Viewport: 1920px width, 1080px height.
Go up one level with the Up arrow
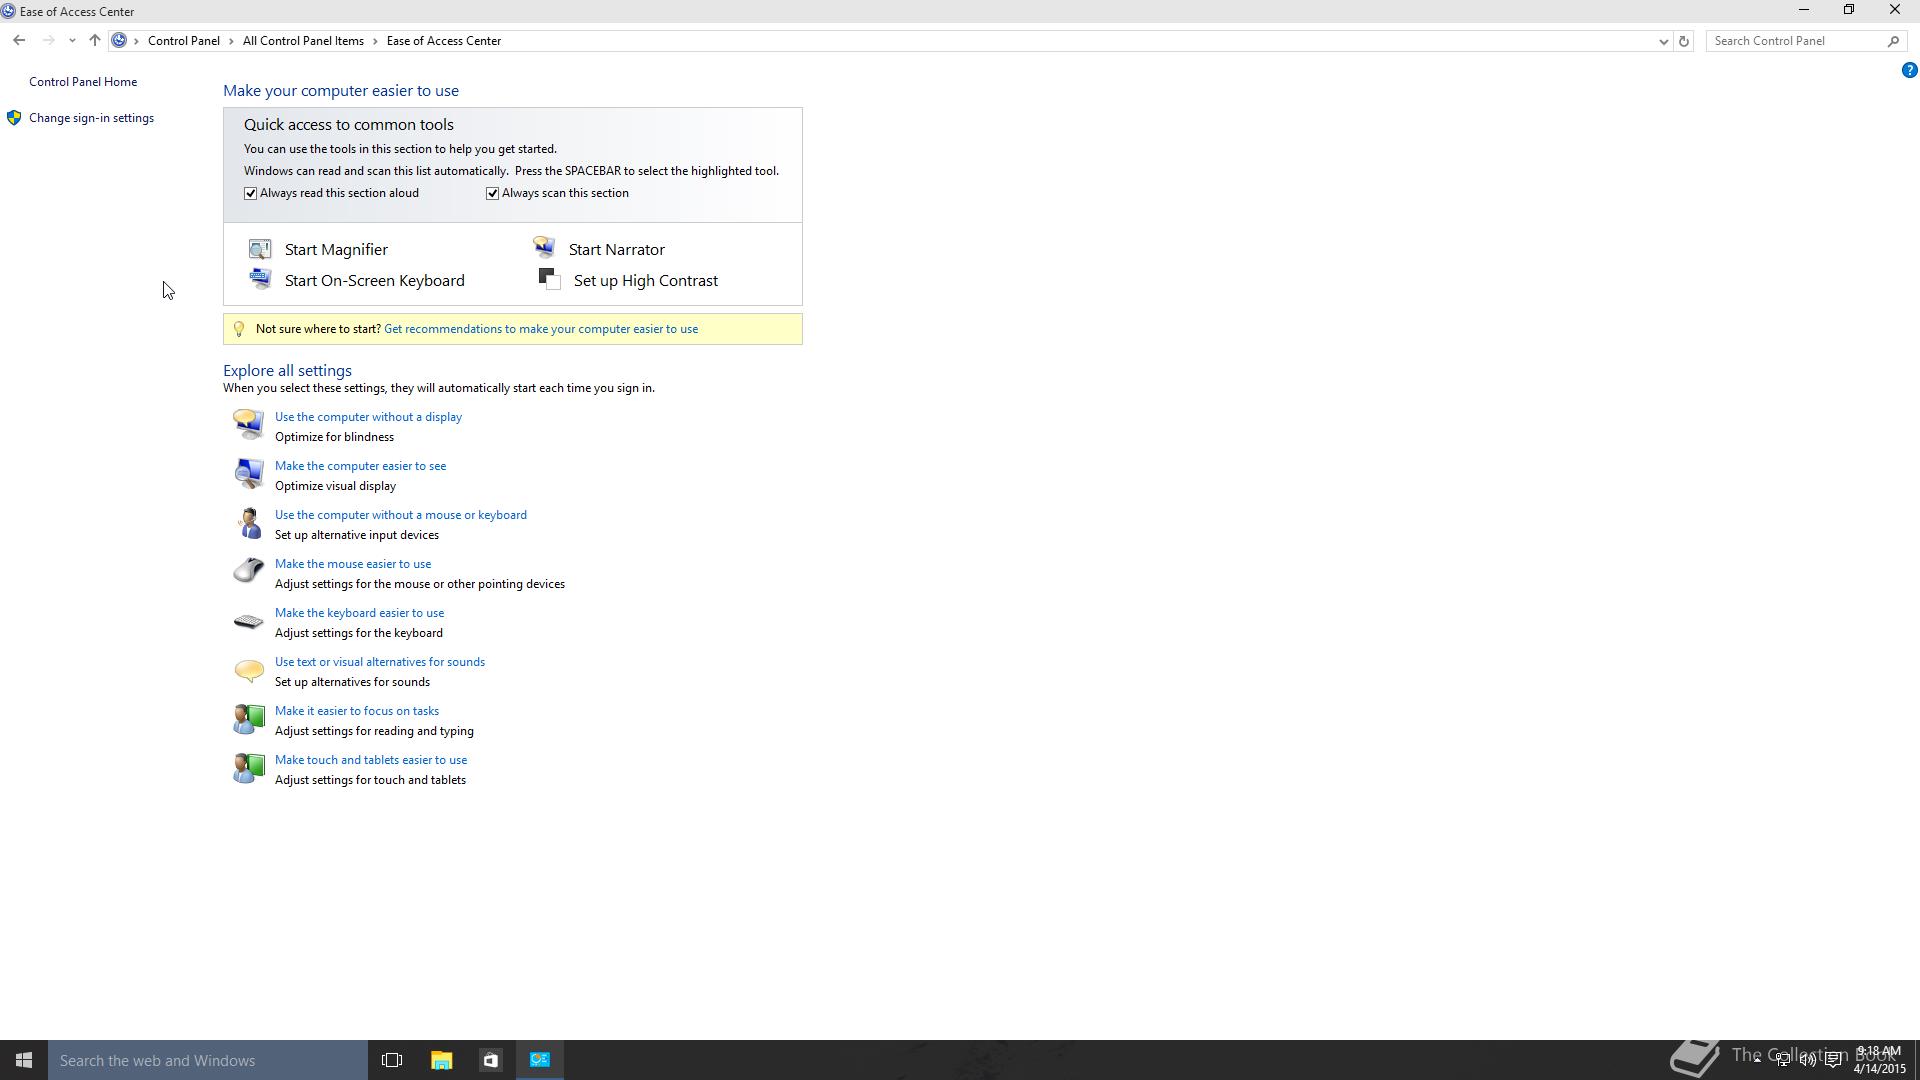click(x=94, y=41)
